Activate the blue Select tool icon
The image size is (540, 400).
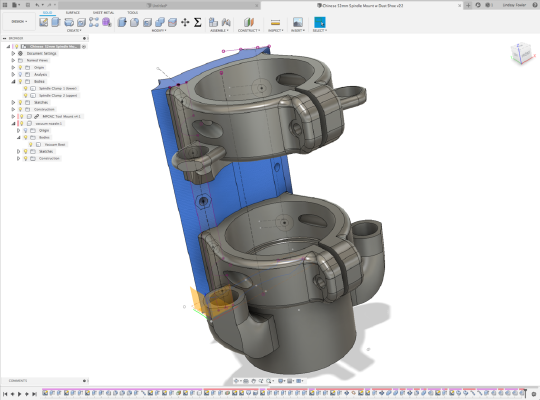point(320,22)
